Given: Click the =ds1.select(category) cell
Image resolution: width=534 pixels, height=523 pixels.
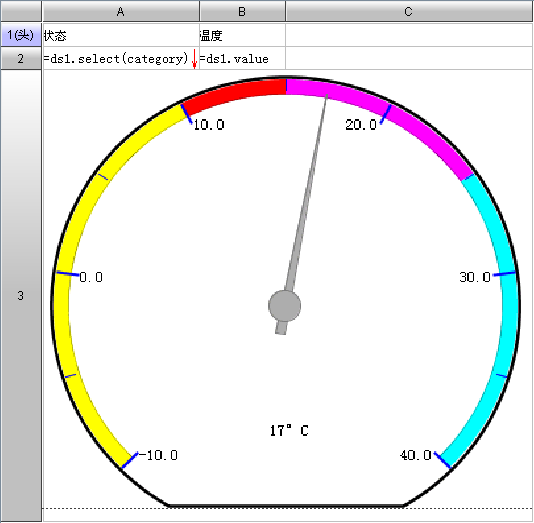Looking at the screenshot, I should click(121, 59).
